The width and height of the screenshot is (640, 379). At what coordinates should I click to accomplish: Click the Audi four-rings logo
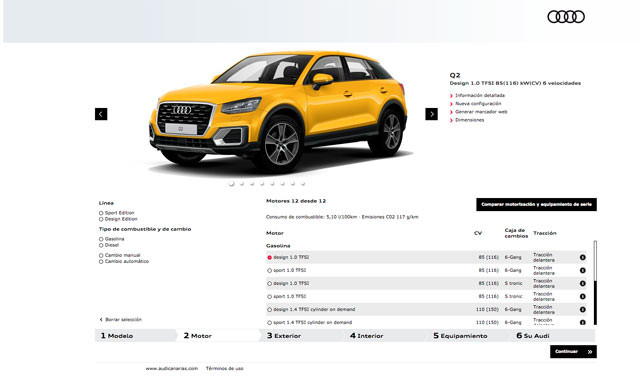566,17
